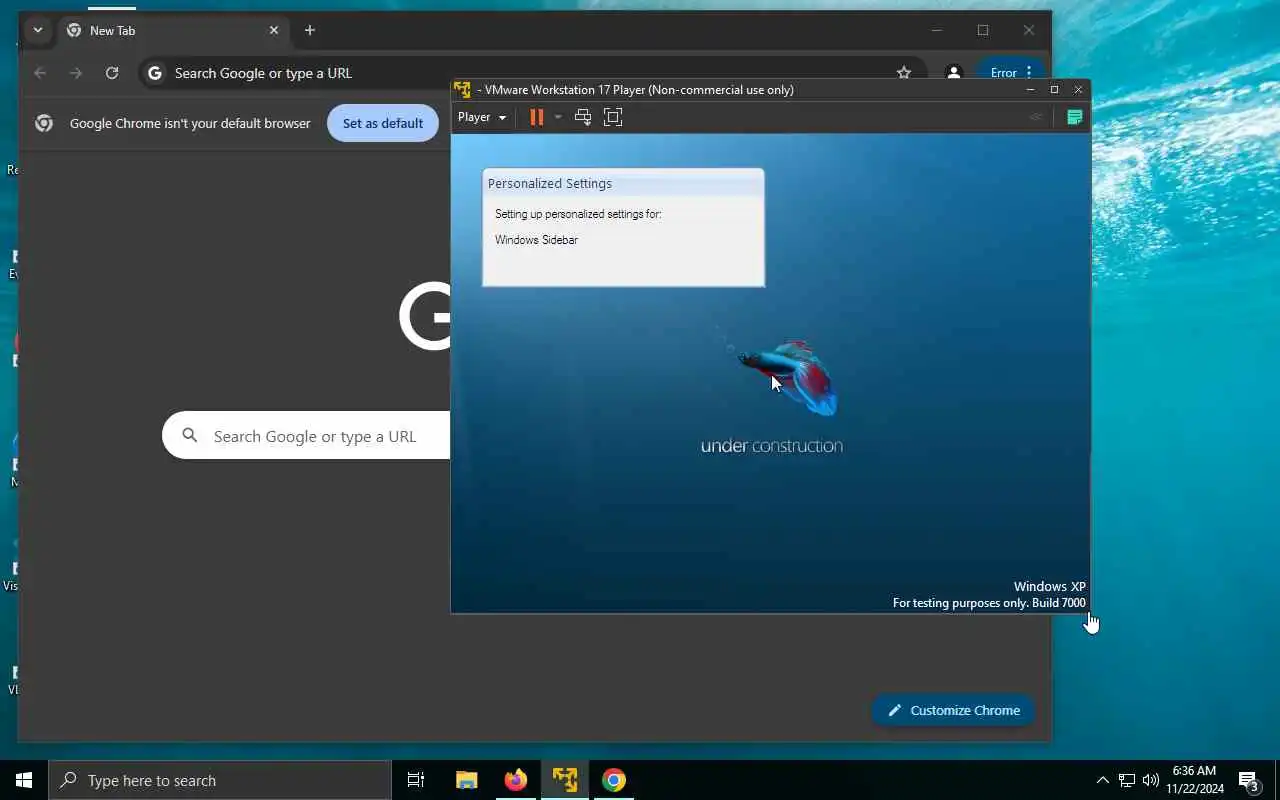Image resolution: width=1280 pixels, height=800 pixels.
Task: Expand the power options arrow beside pause
Action: [x=558, y=117]
